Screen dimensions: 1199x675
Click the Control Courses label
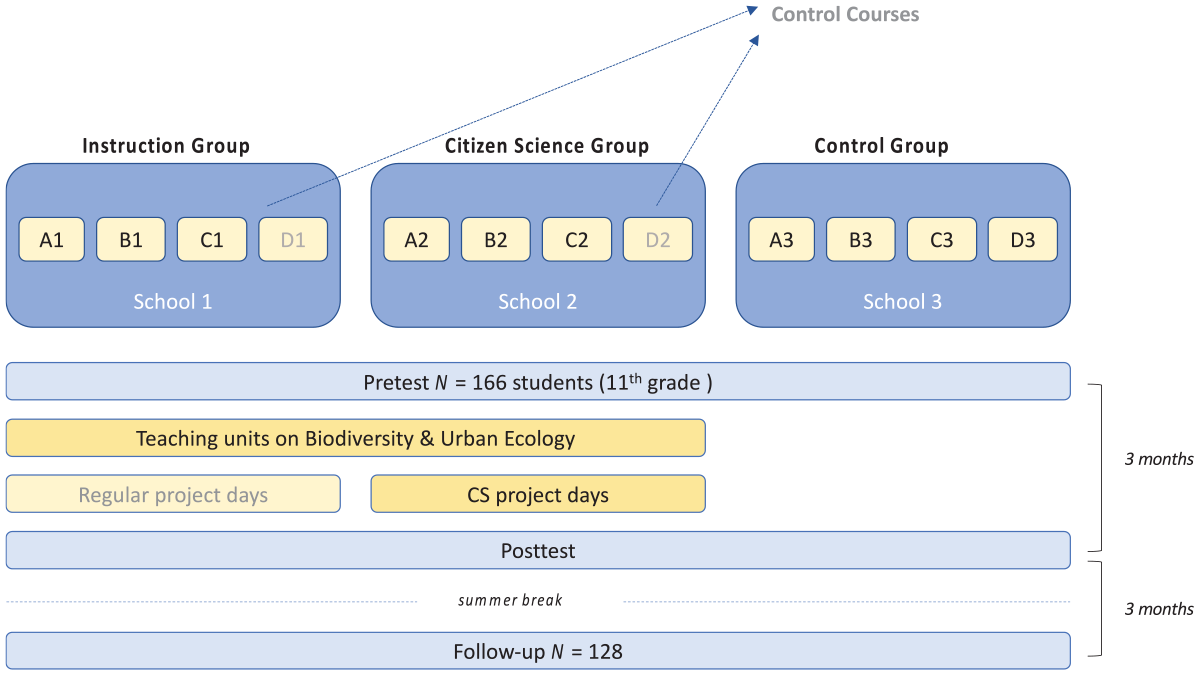[x=845, y=15]
